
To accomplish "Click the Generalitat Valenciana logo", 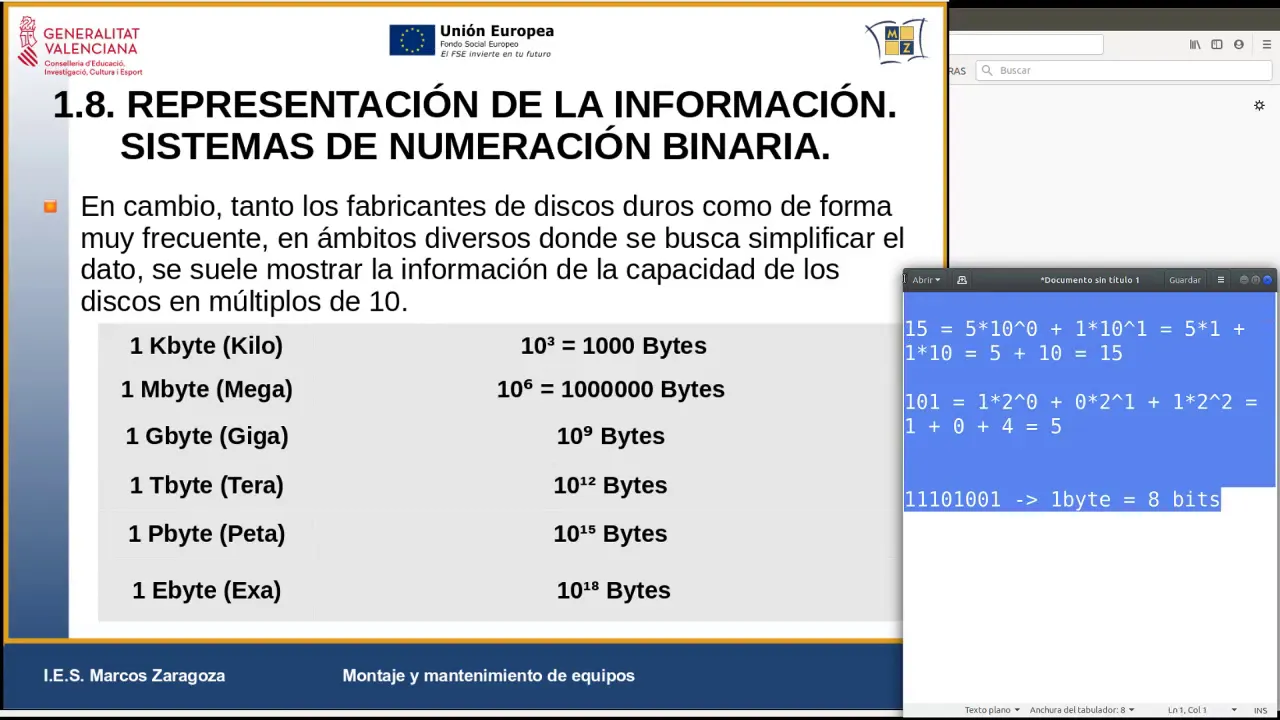I will point(80,46).
